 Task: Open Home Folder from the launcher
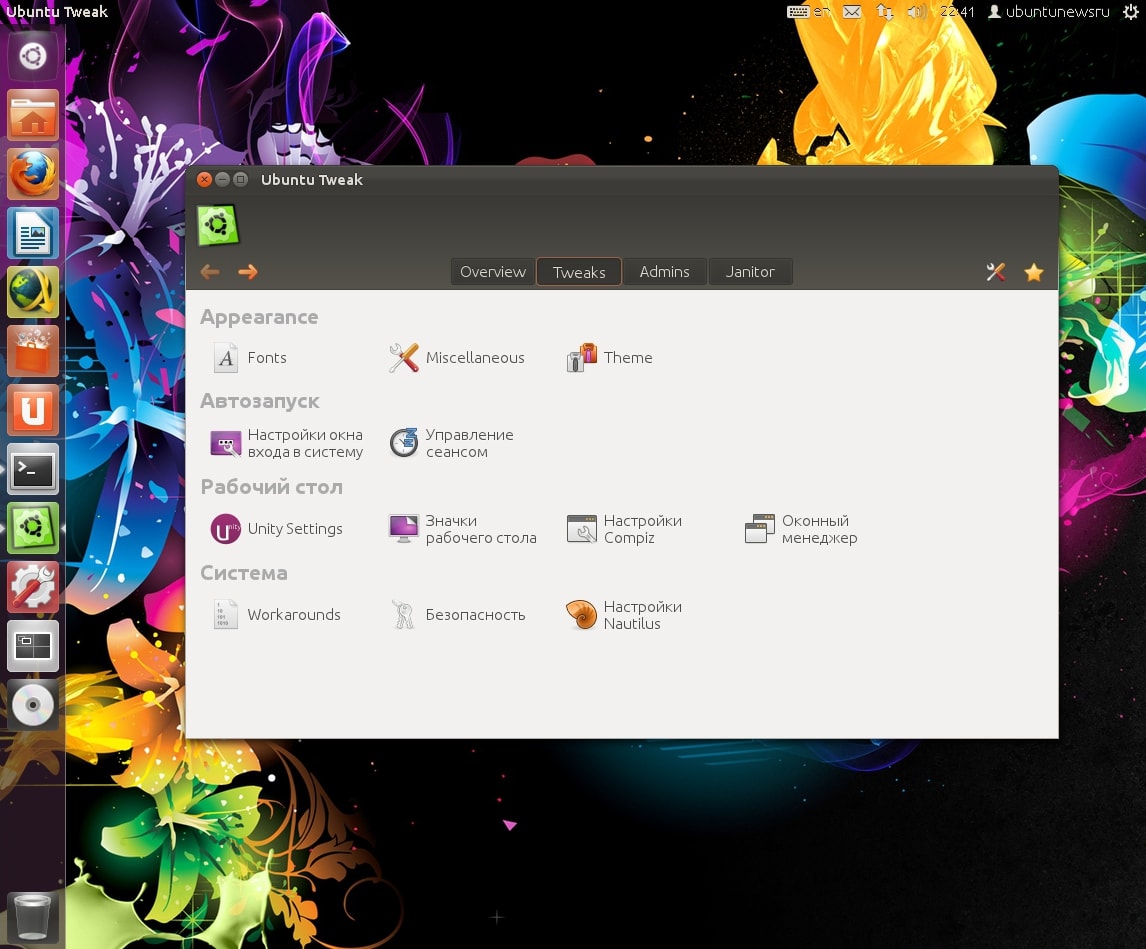pyautogui.click(x=32, y=115)
